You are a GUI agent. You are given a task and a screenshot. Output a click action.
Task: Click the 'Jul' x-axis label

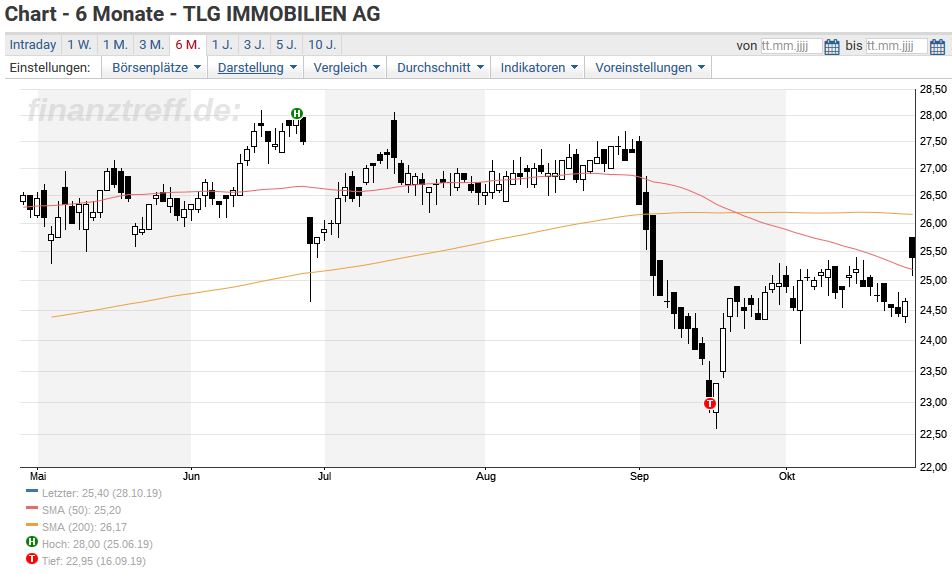[324, 476]
